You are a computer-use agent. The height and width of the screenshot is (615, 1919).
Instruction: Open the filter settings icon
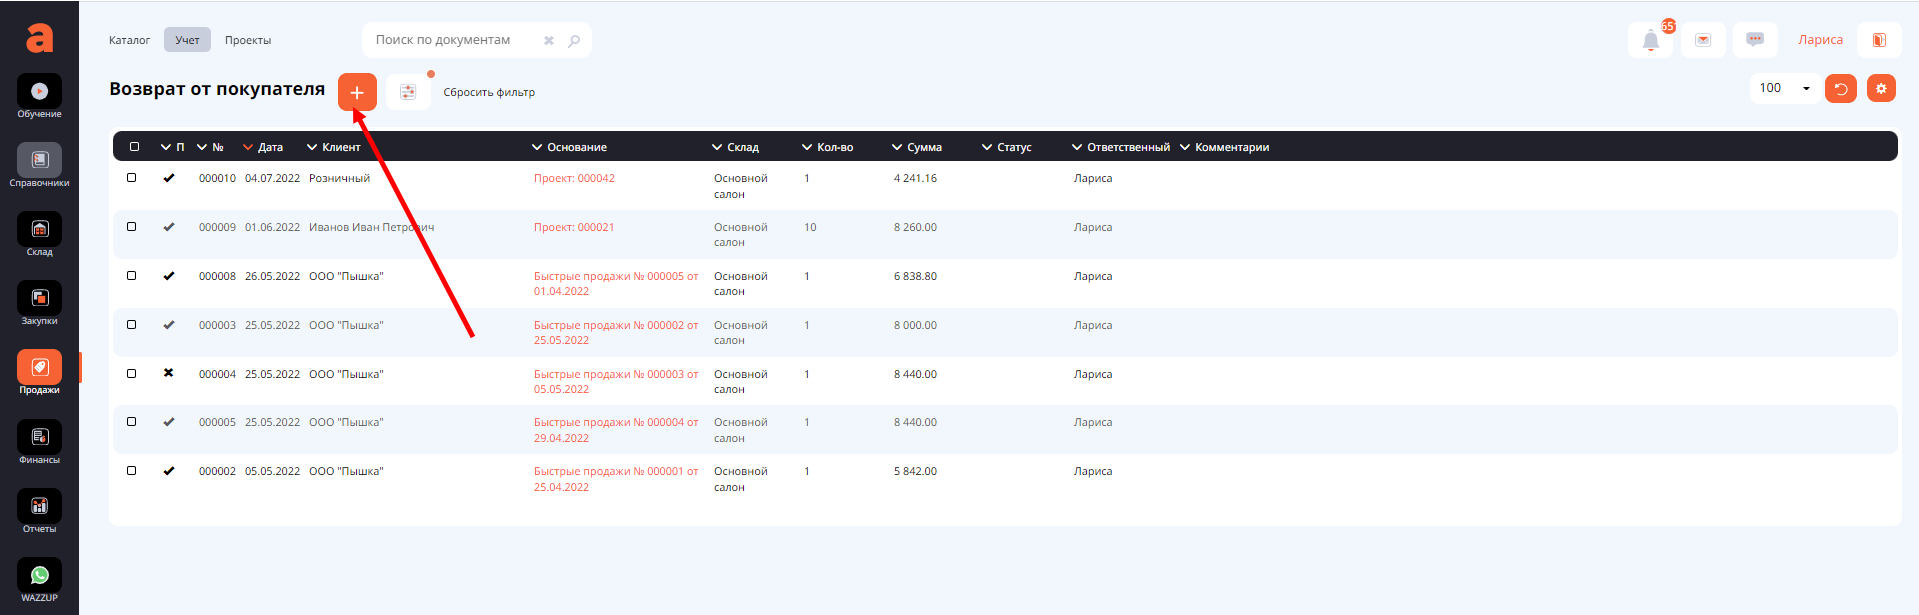408,92
